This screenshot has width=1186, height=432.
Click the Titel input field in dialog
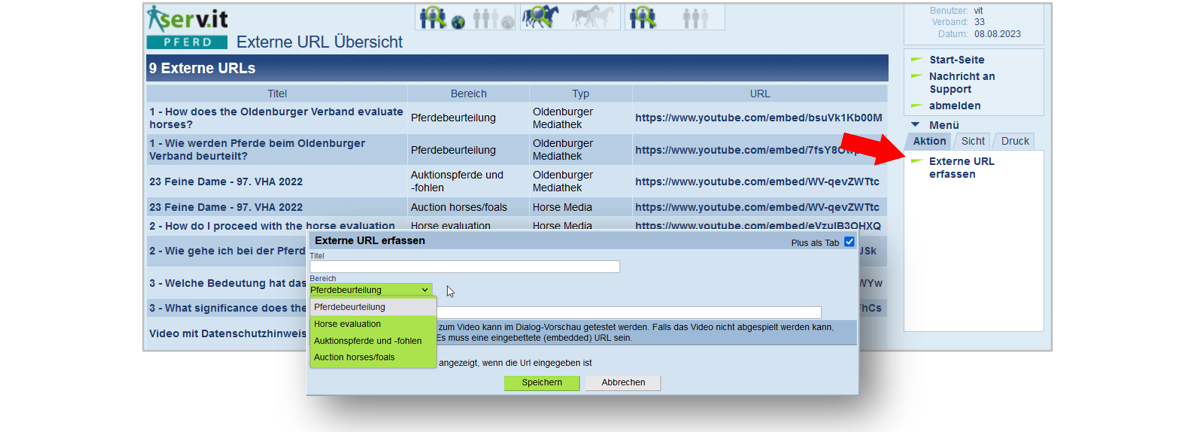pos(464,266)
